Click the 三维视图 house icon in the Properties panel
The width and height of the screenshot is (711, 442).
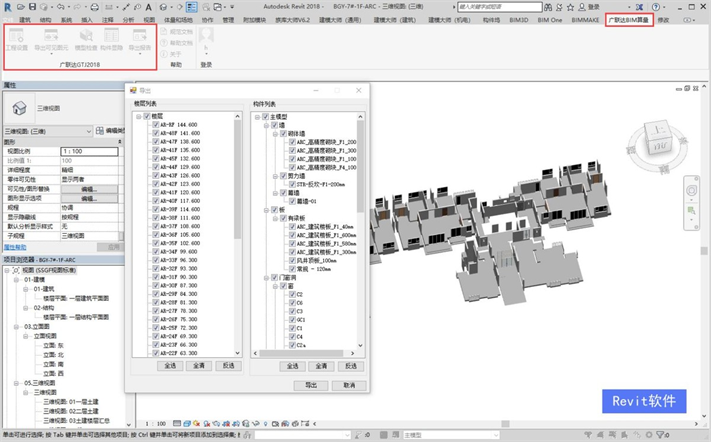click(19, 108)
